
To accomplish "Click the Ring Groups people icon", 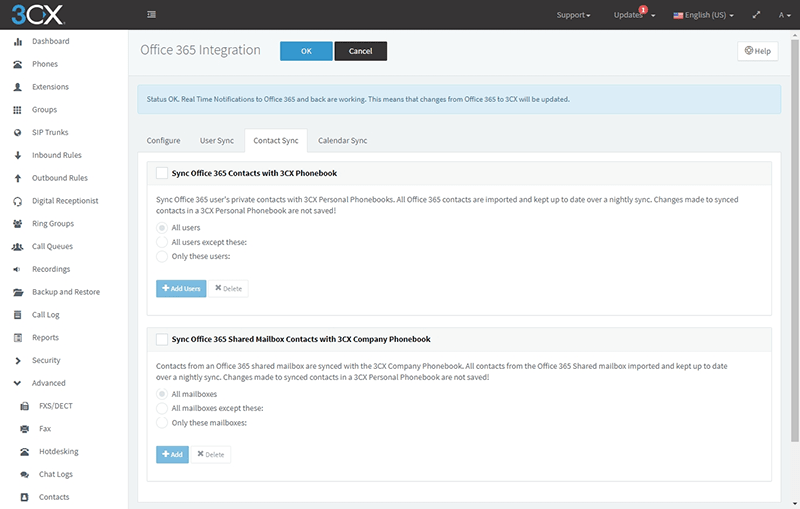I will (18, 223).
